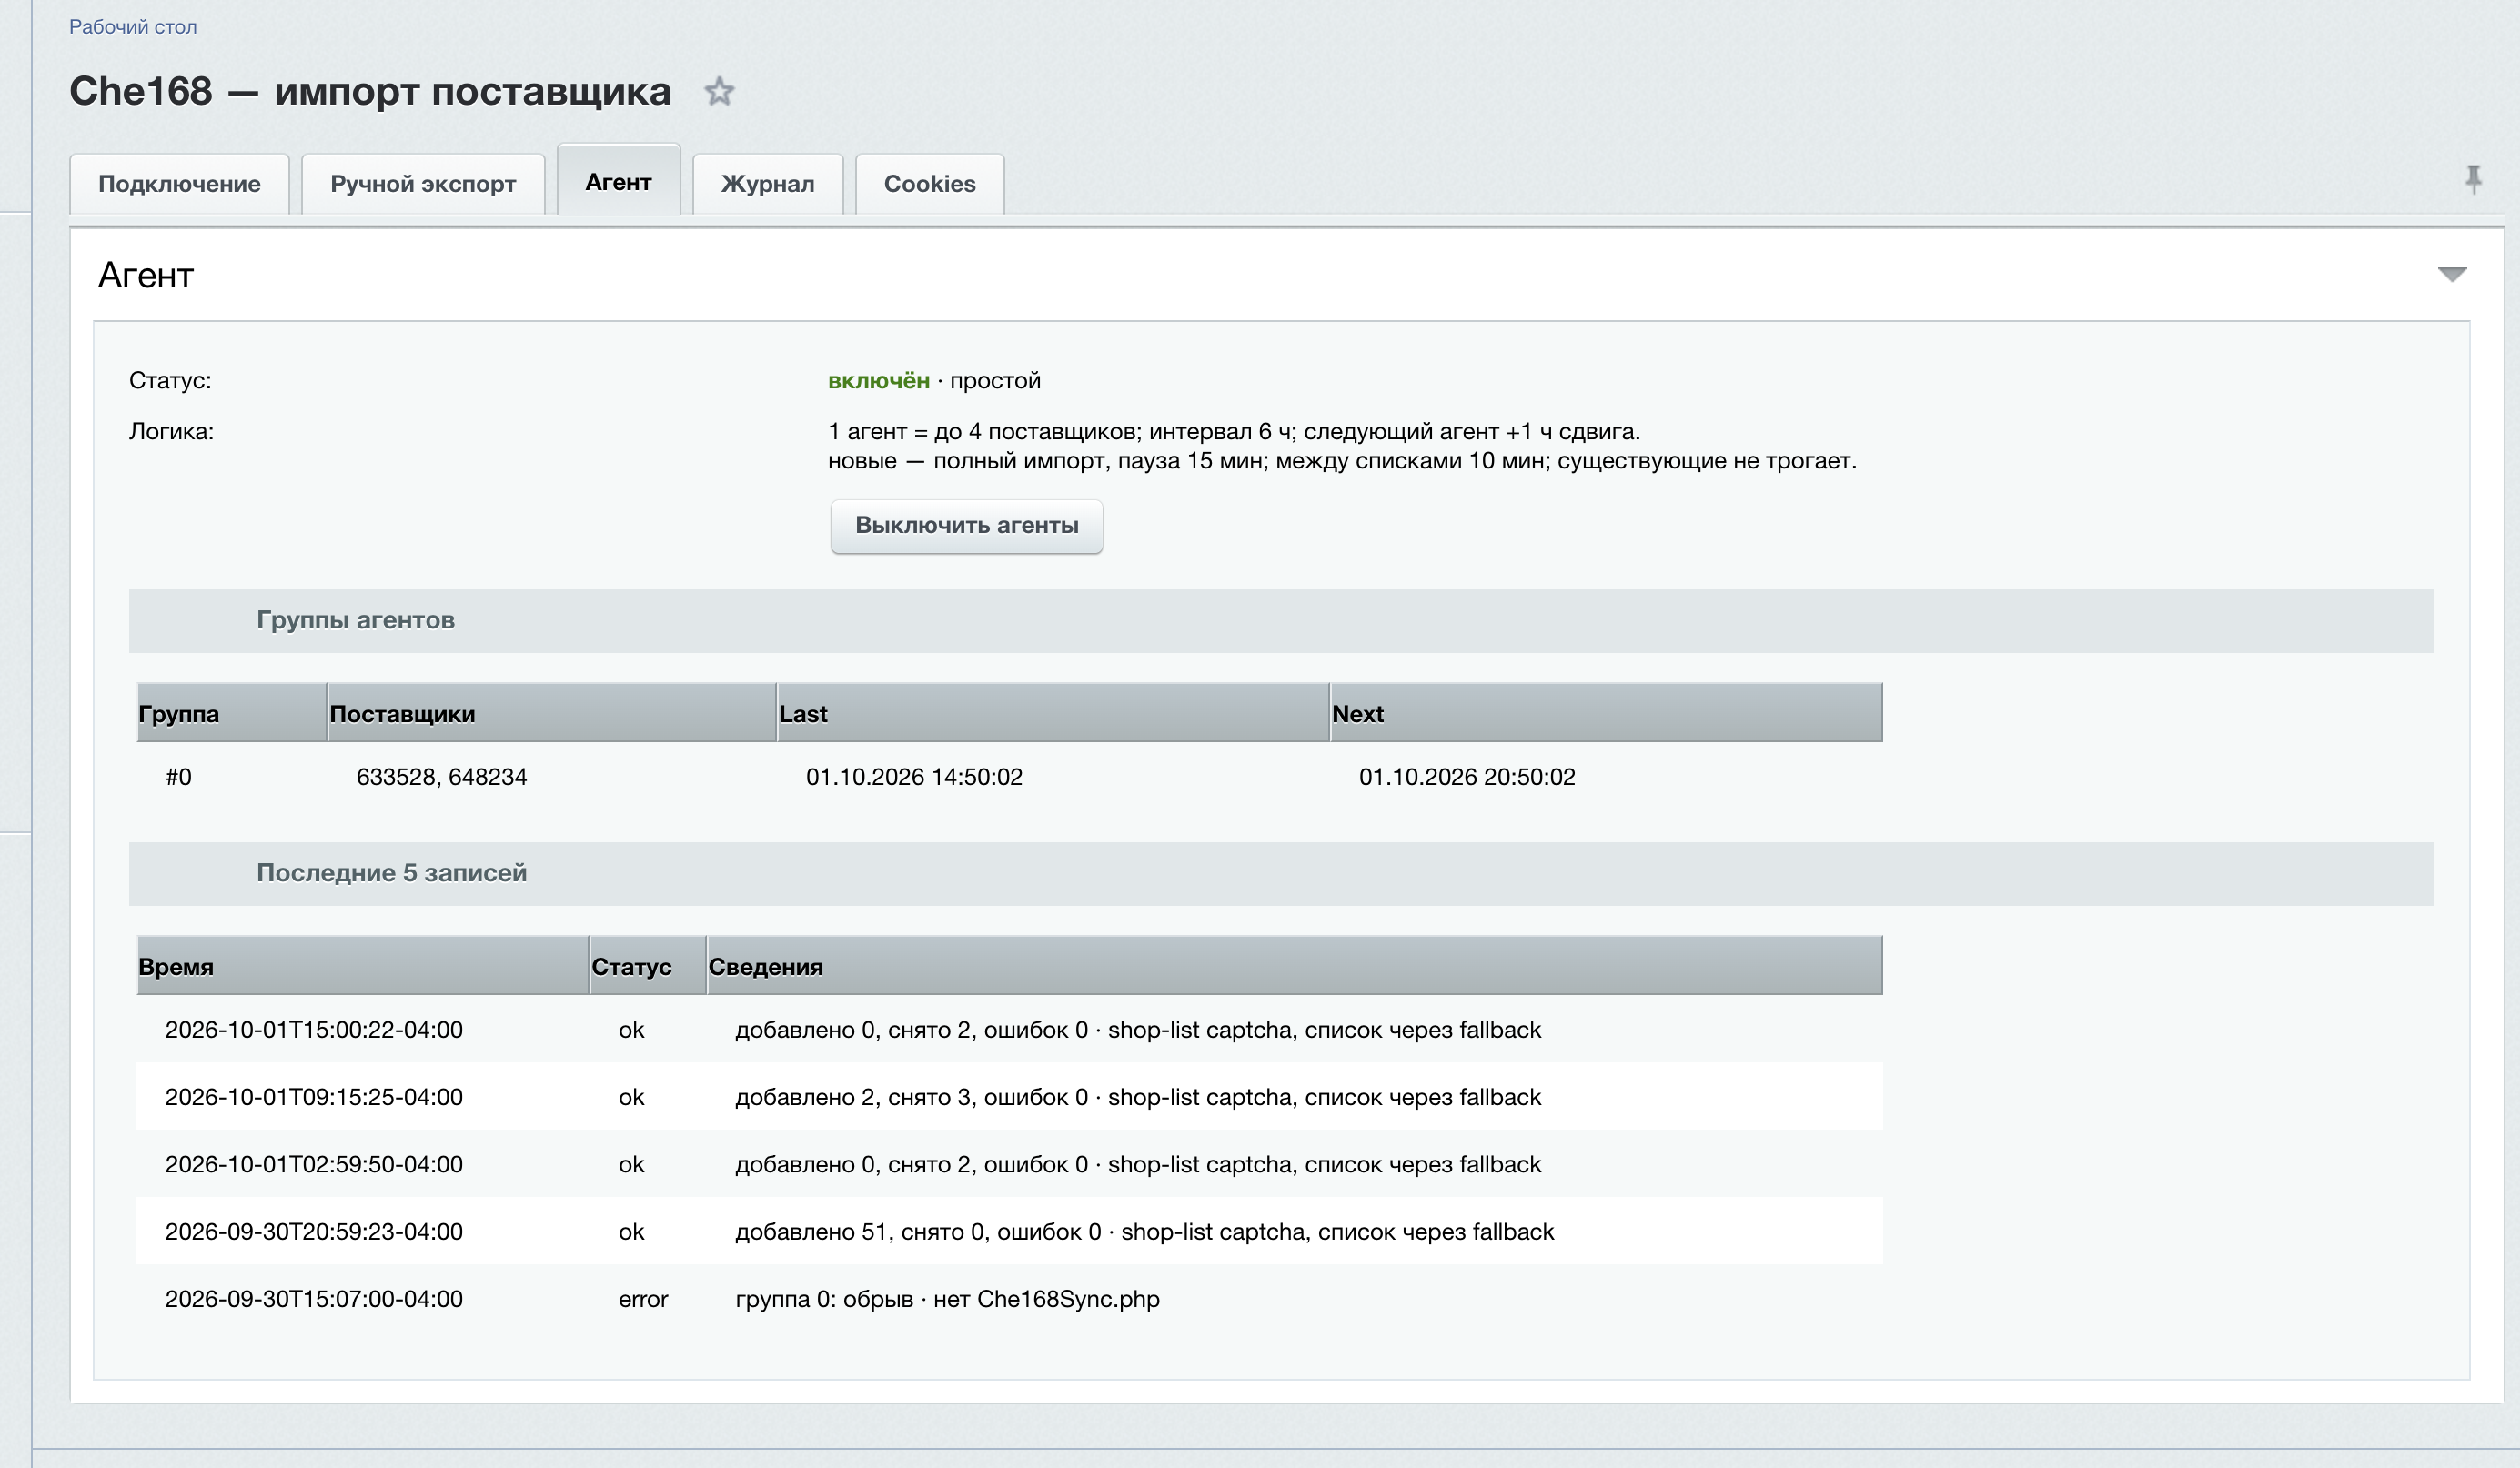Click the Группа column header
The height and width of the screenshot is (1468, 2520).
tap(231, 713)
